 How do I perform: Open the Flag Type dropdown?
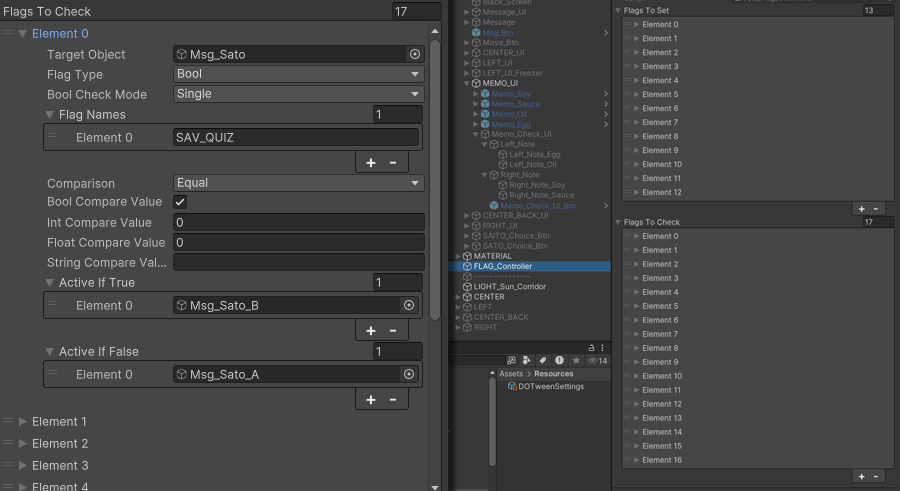click(298, 74)
